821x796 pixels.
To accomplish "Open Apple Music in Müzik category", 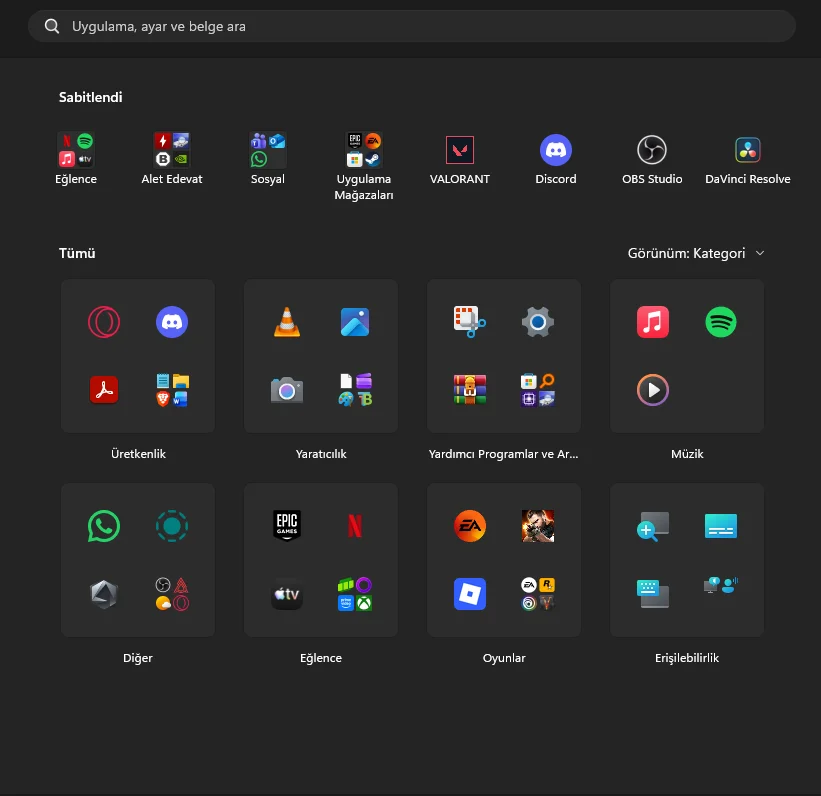I will coord(653,322).
